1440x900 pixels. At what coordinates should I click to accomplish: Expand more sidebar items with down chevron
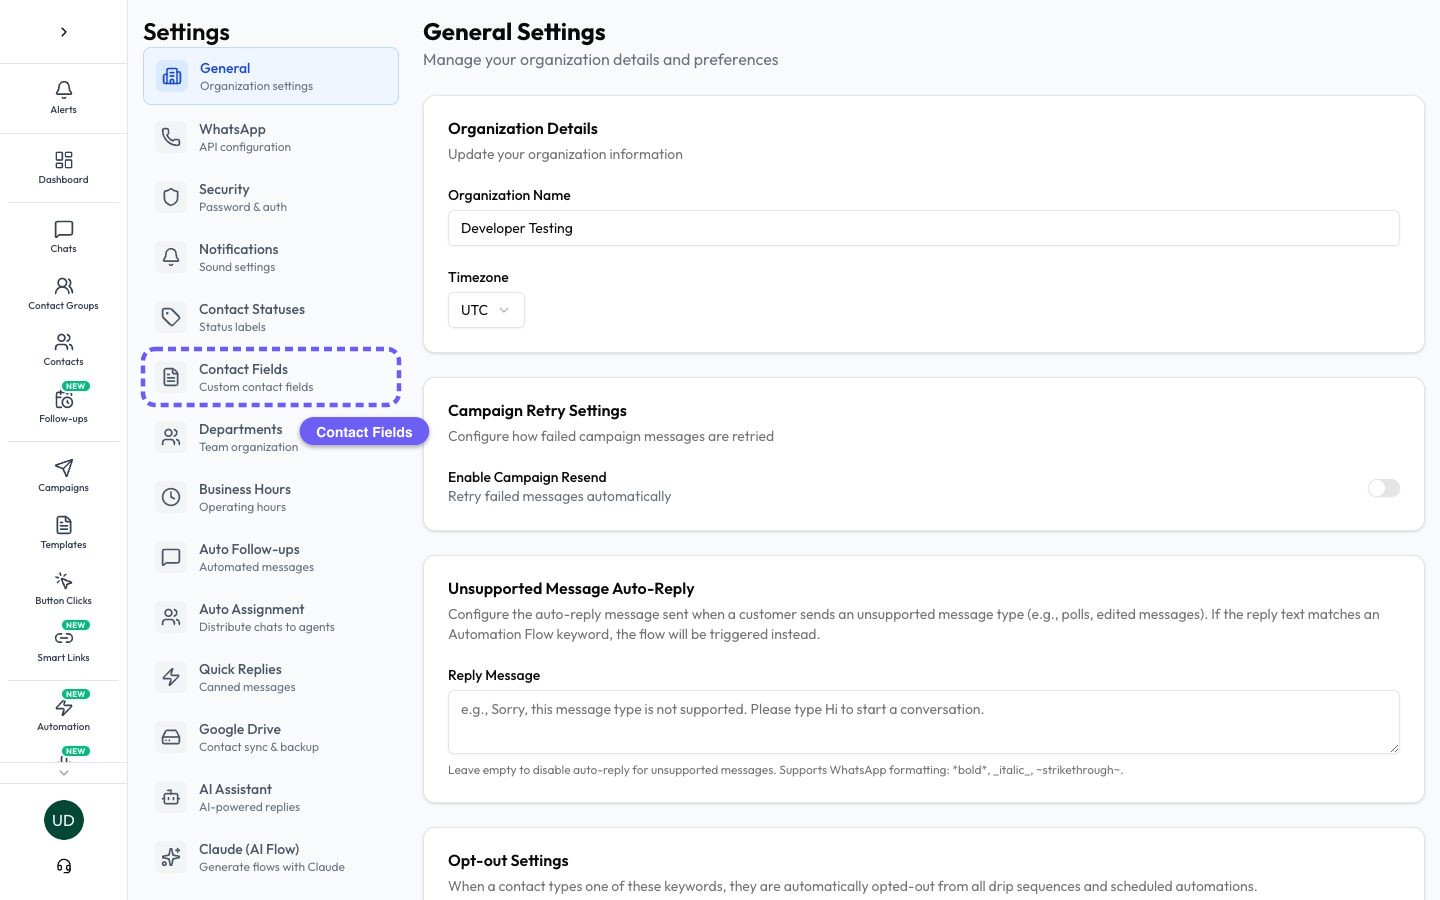click(x=64, y=773)
